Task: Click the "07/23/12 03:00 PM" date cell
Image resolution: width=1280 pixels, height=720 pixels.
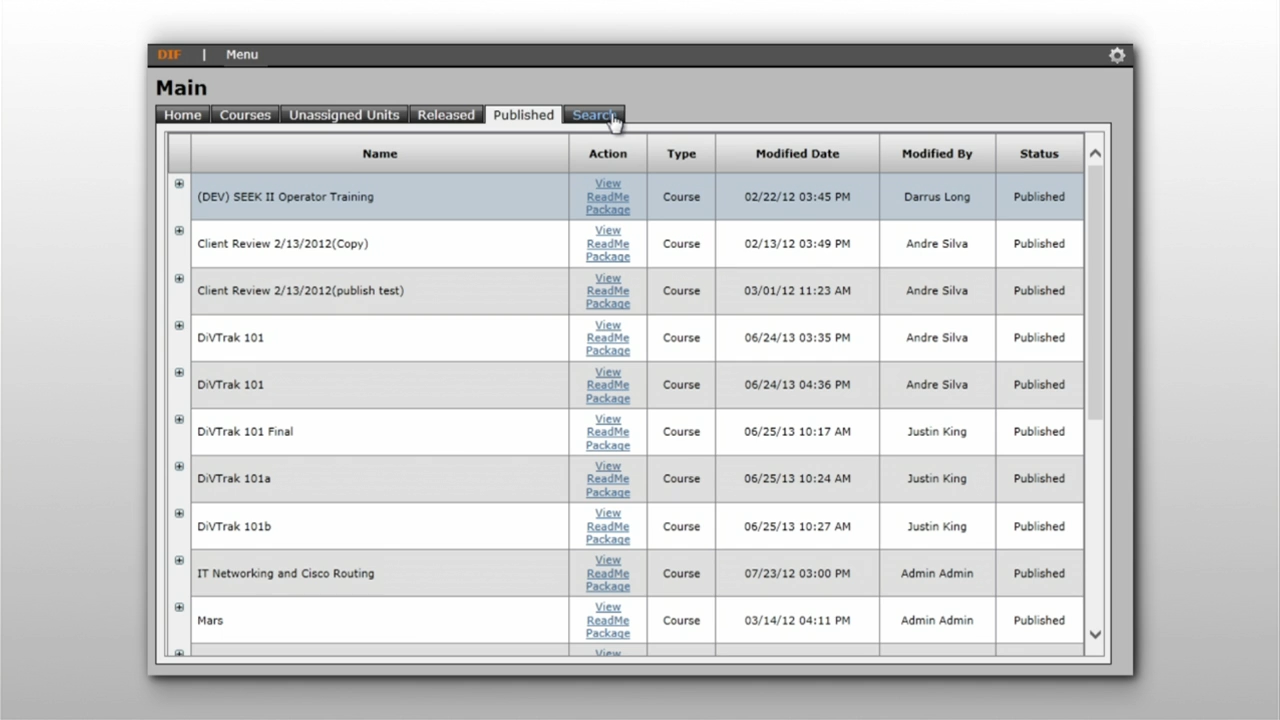Action: pyautogui.click(x=797, y=574)
